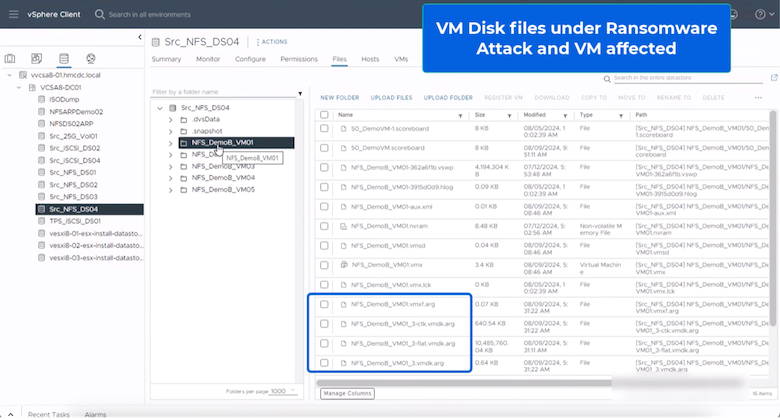Click the datastore search magnifier icon
This screenshot has height=420, width=780.
tap(607, 79)
